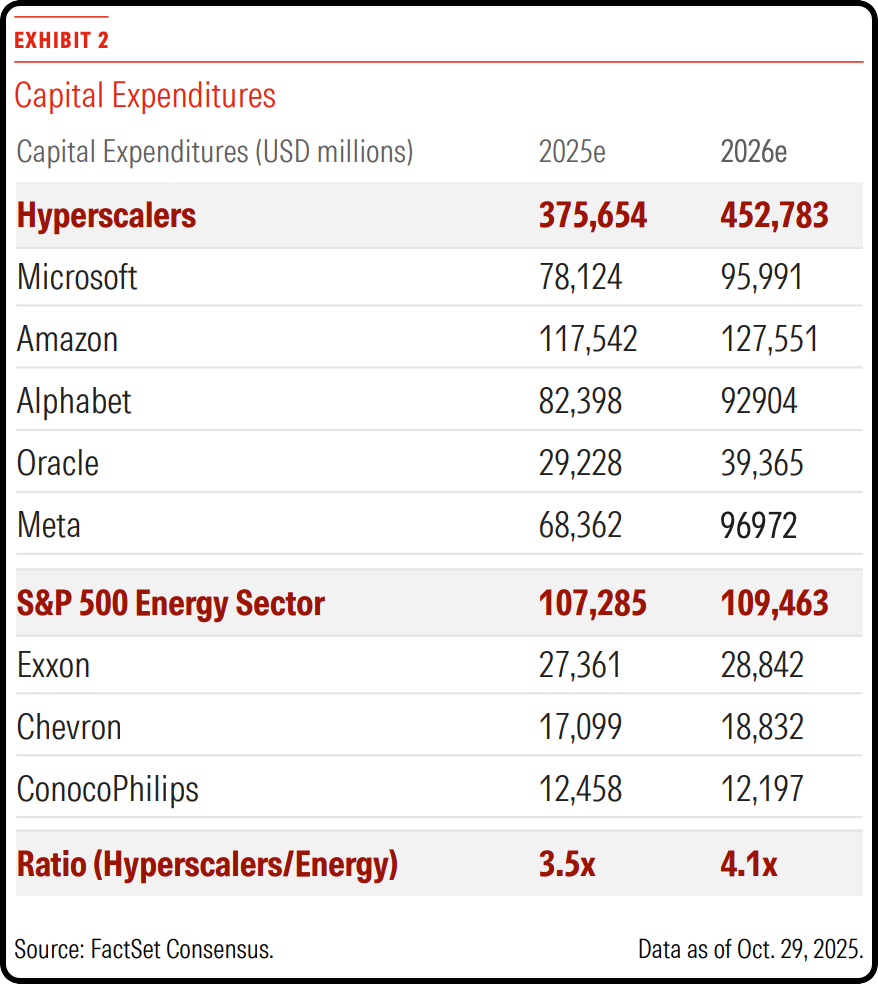Viewport: 878px width, 984px height.
Task: Click ConocoPhilips 2026e value 12,197
Action: pyautogui.click(x=761, y=789)
